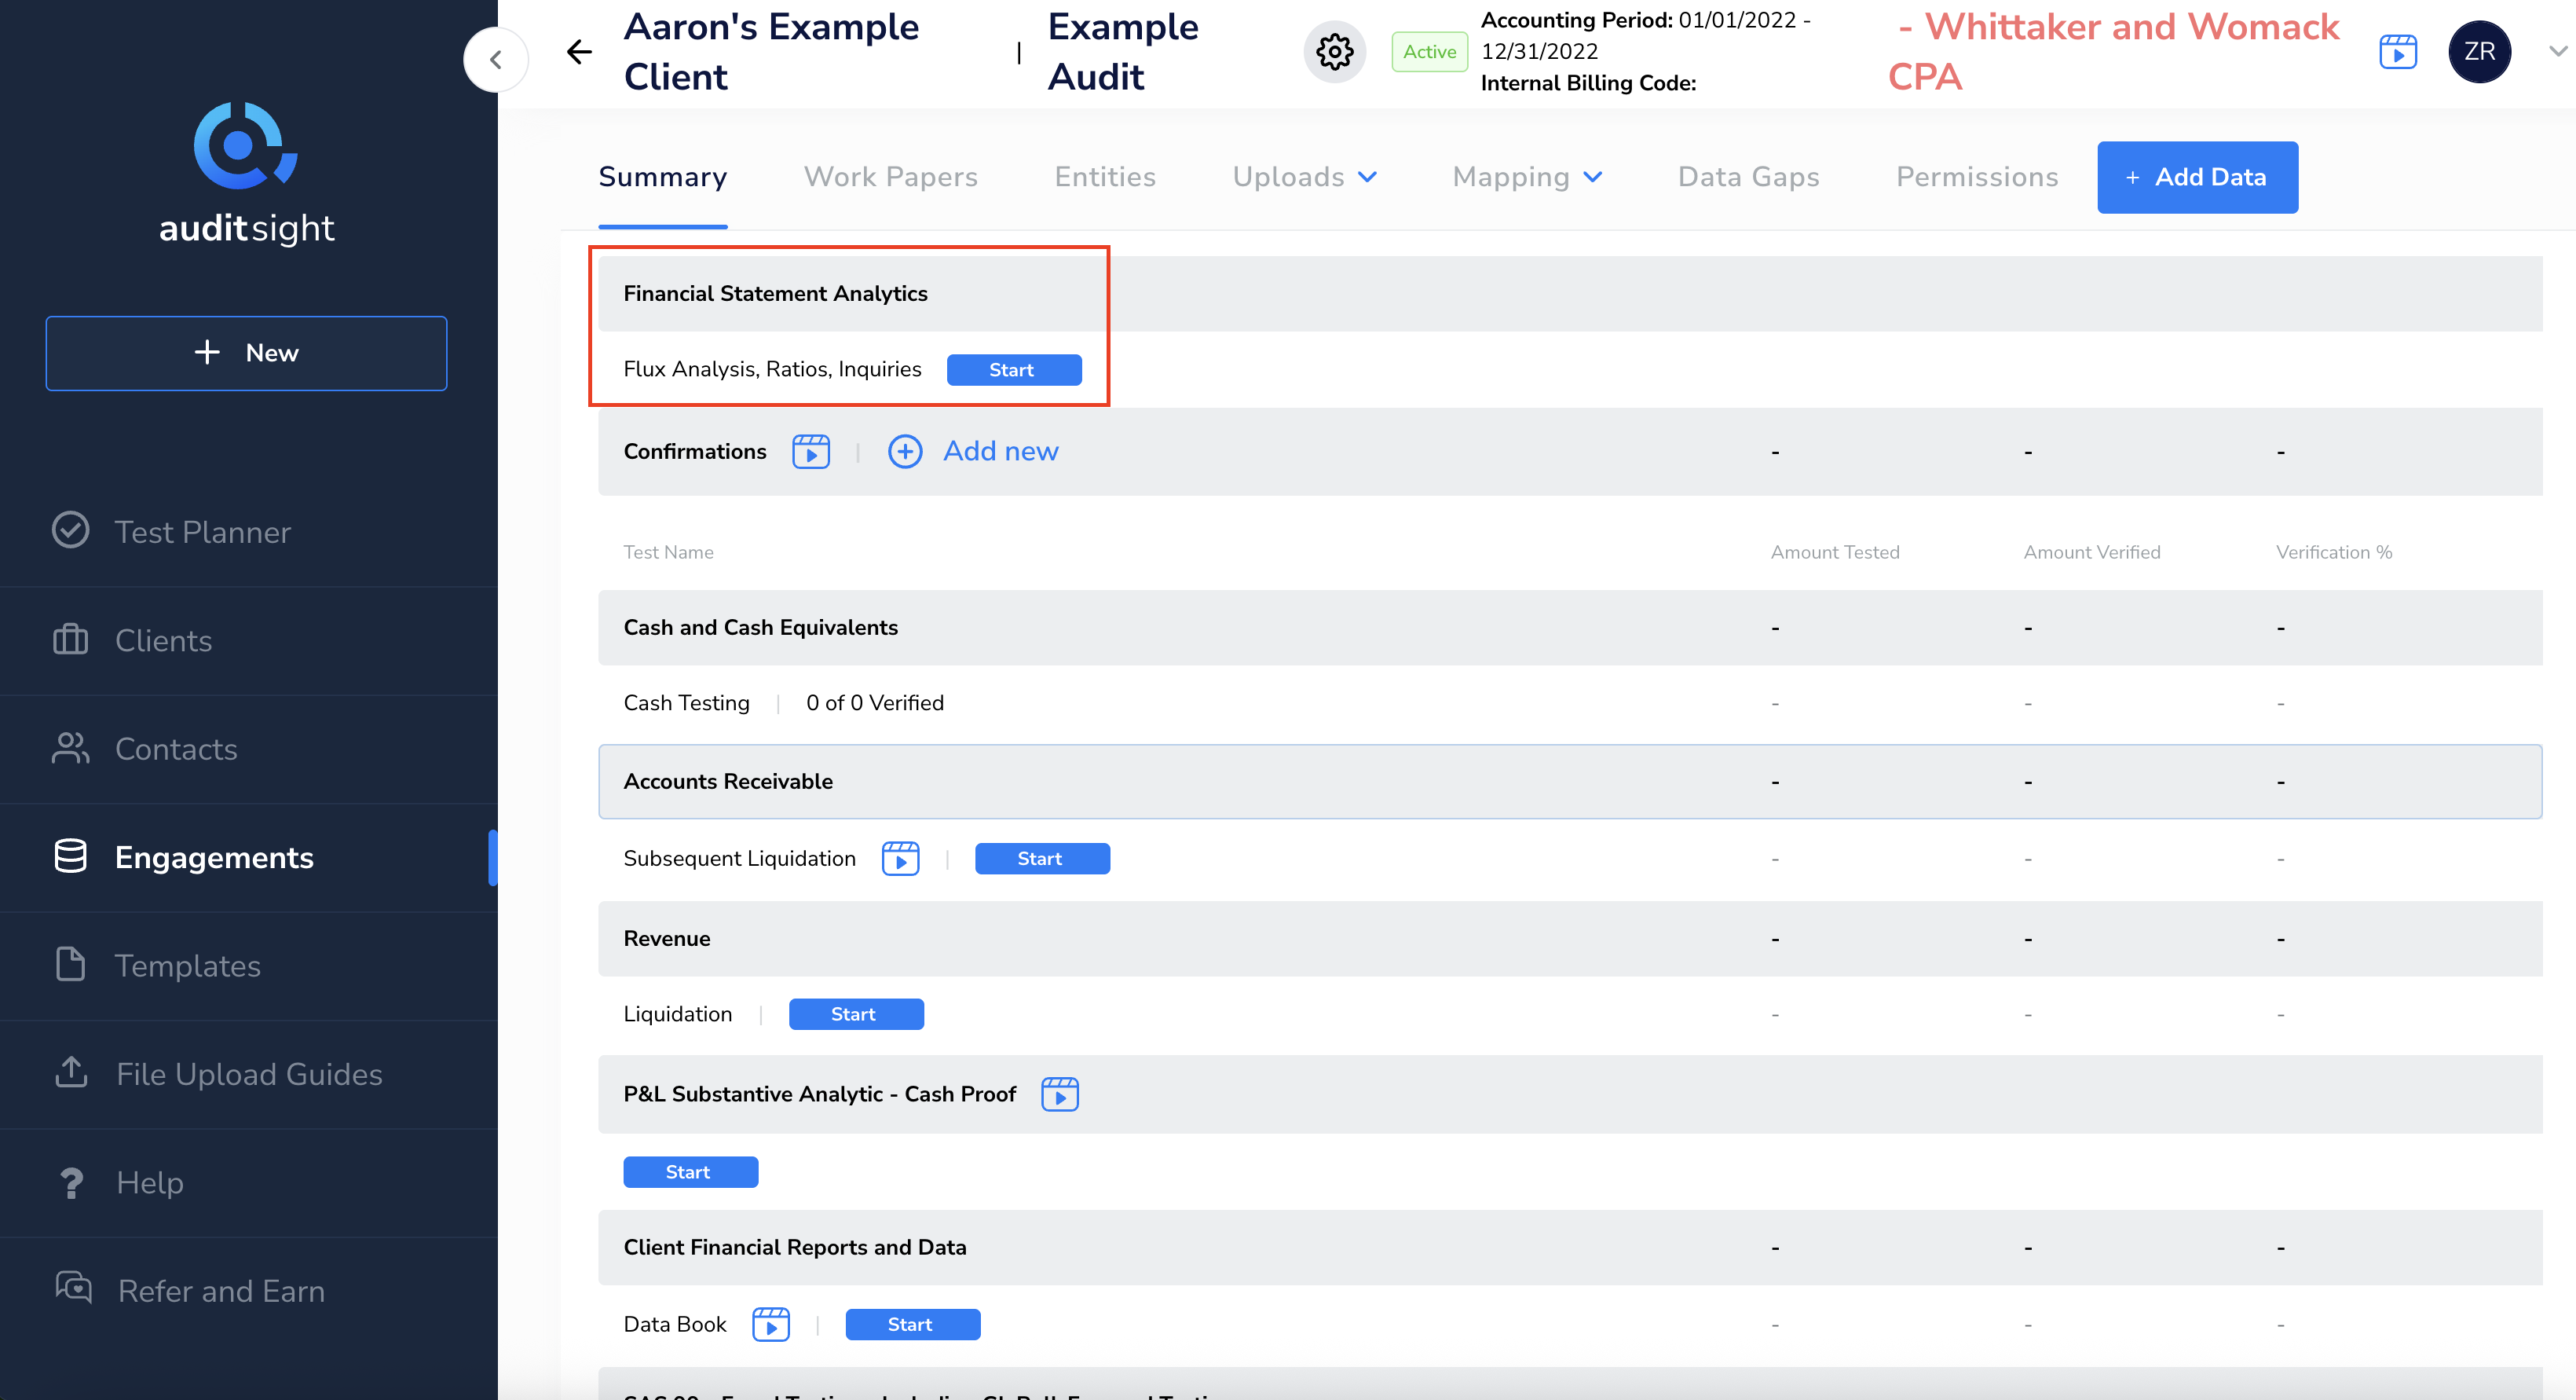Image resolution: width=2576 pixels, height=1400 pixels.
Task: Open the Refer and Earn page
Action: coord(220,1290)
